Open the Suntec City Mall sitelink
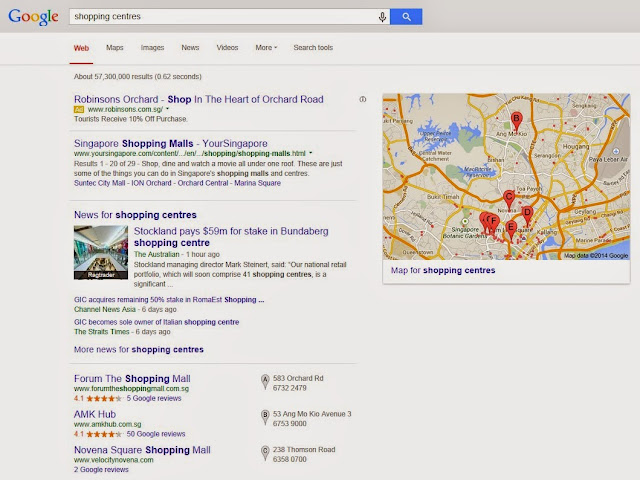 pos(100,183)
